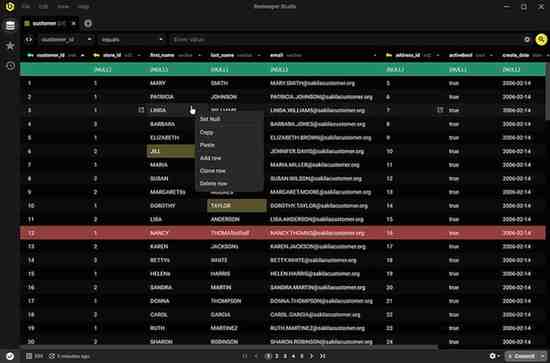Image resolution: width=550 pixels, height=363 pixels.
Task: Clear the filter value with x icon
Action: (527, 40)
